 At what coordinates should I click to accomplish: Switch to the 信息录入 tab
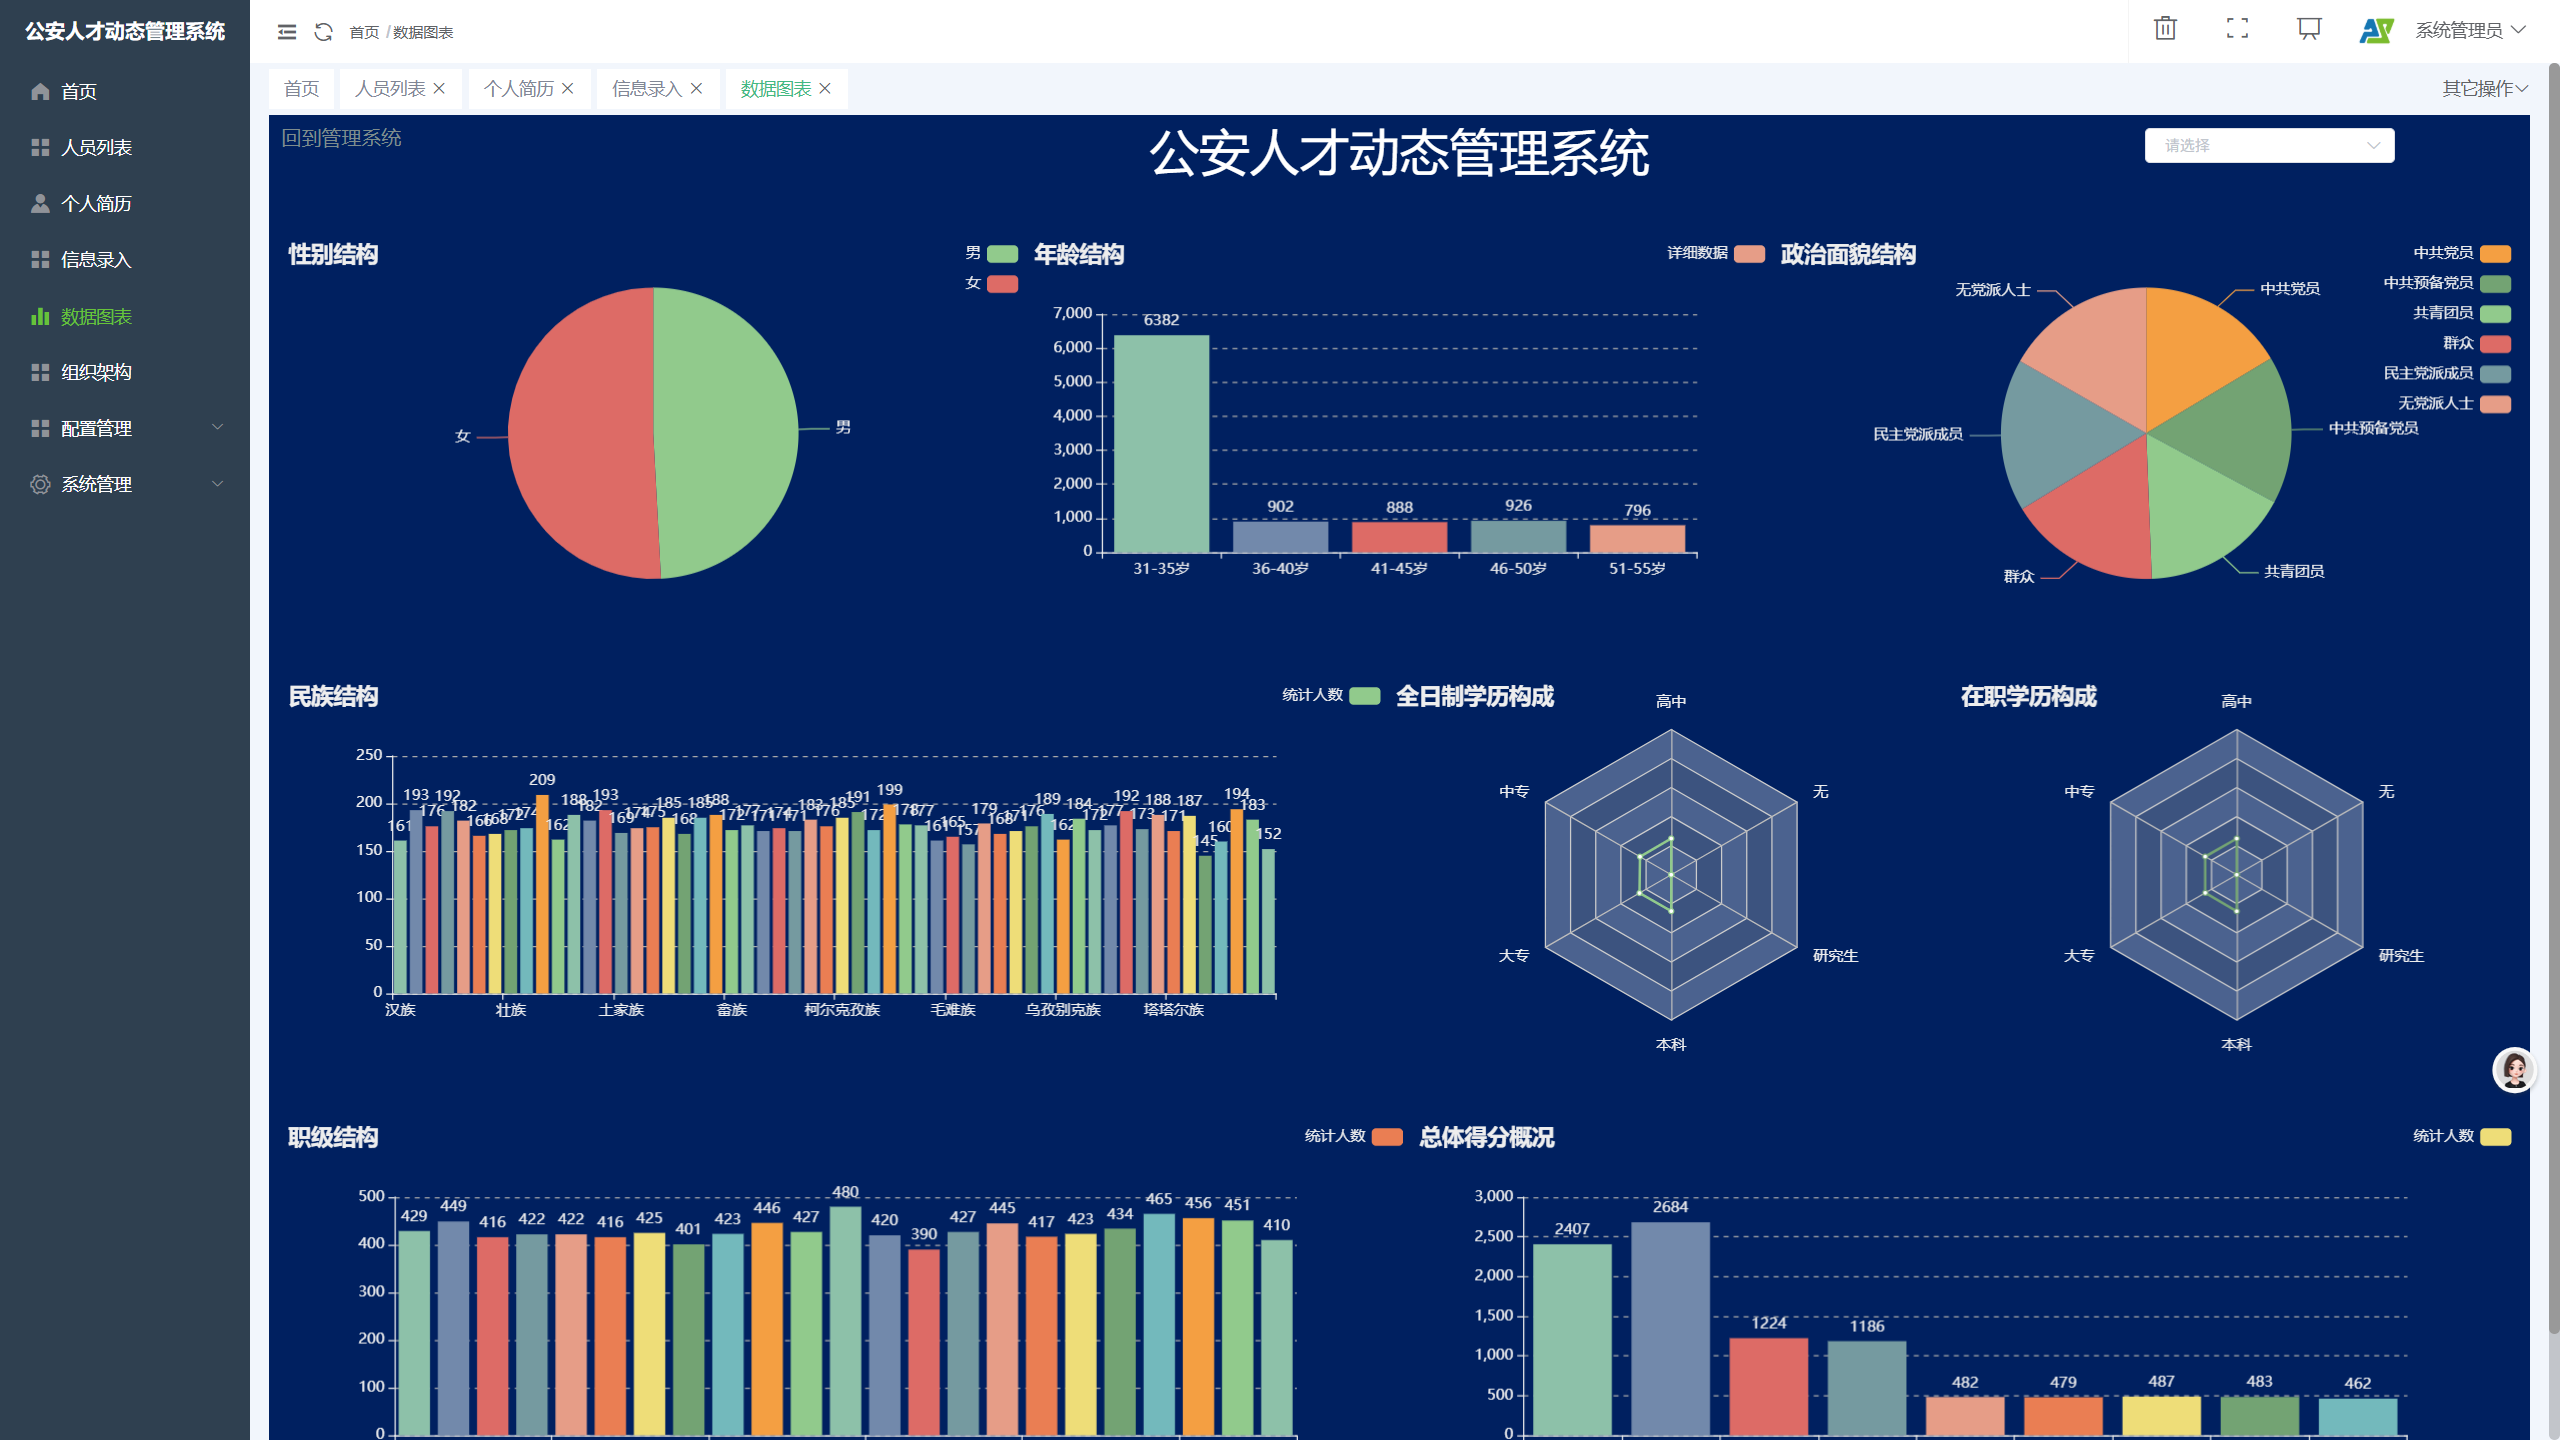(646, 89)
